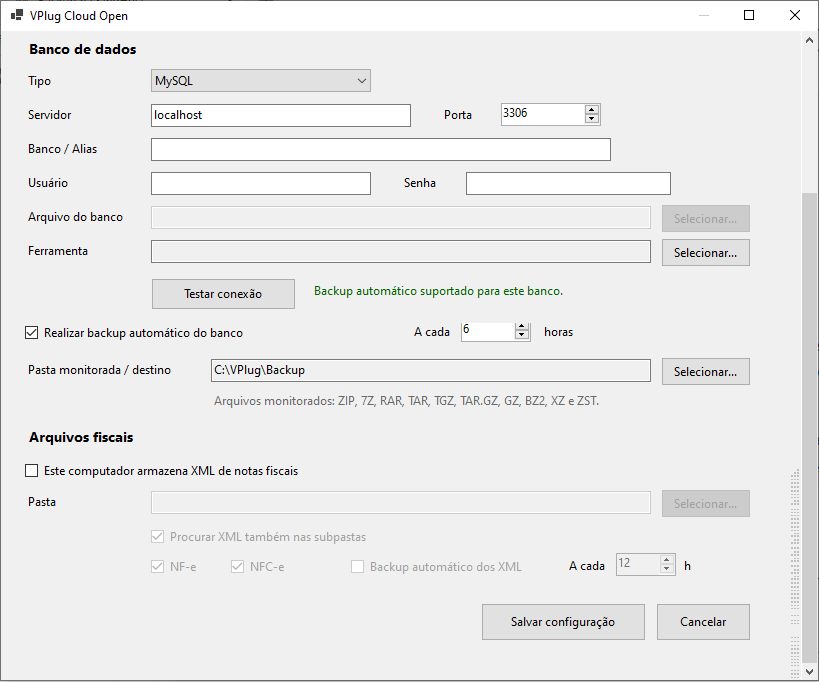Screen dimensions: 819x682
Task: Click the Servidor input field with localhost
Action: 280,115
